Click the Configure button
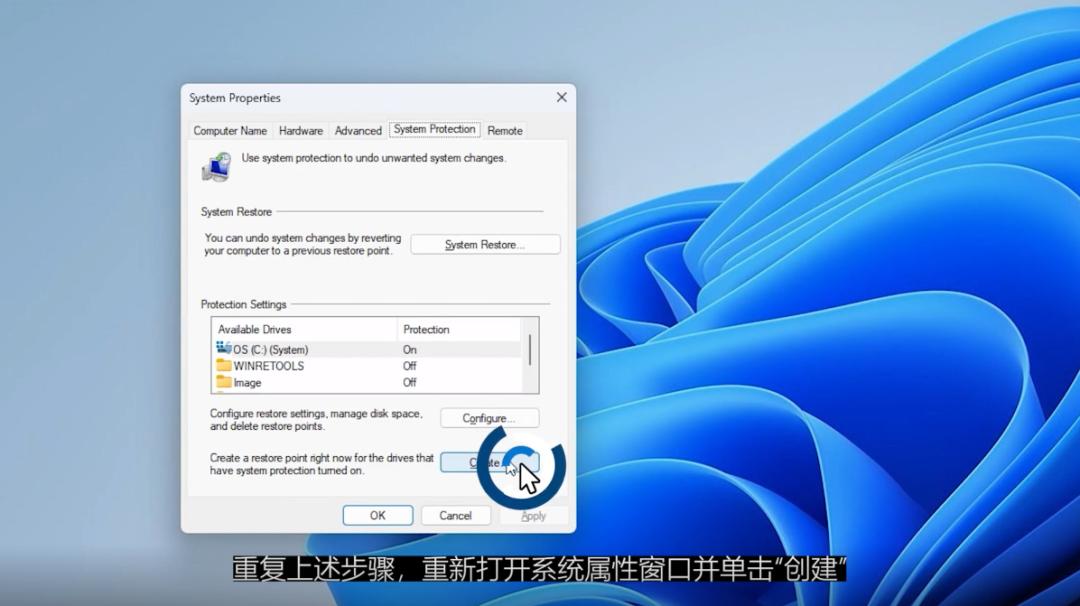 (x=490, y=418)
